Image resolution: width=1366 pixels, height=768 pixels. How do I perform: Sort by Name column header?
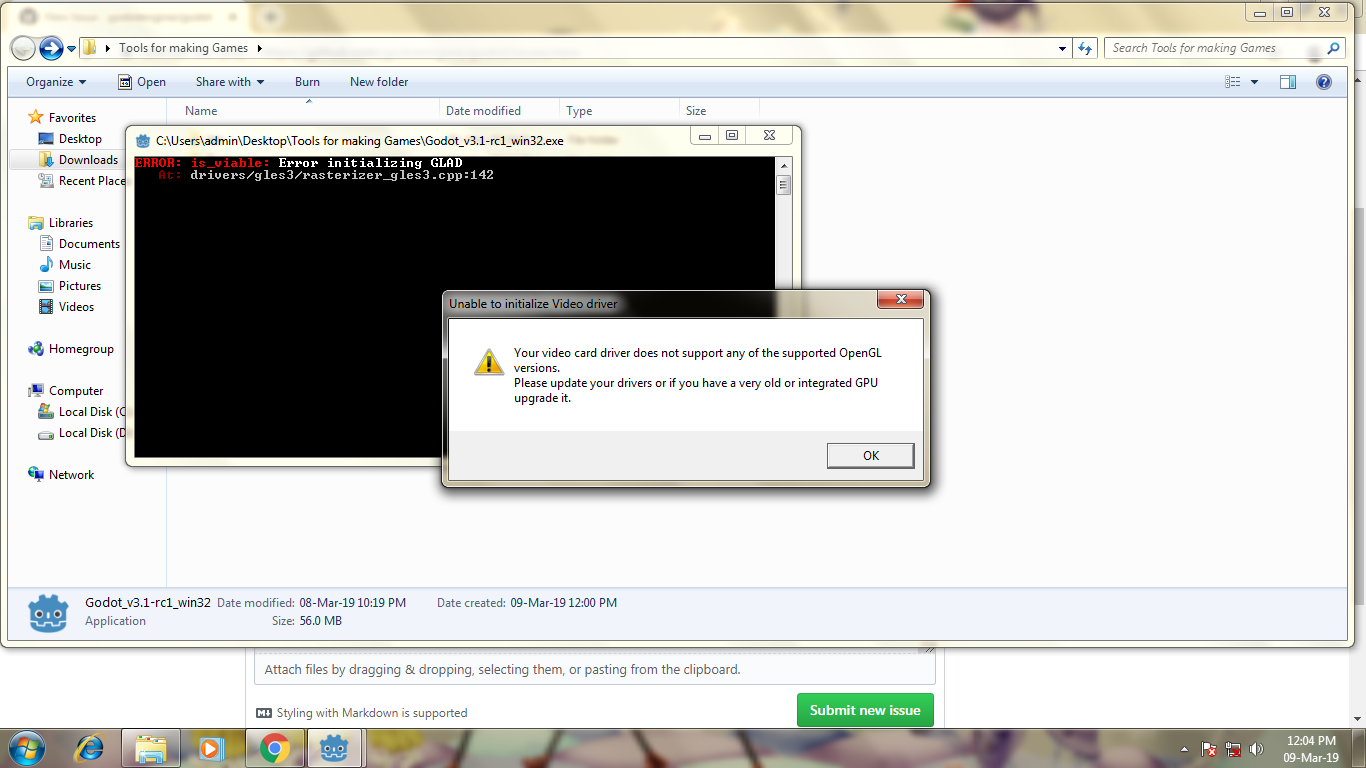[x=201, y=111]
